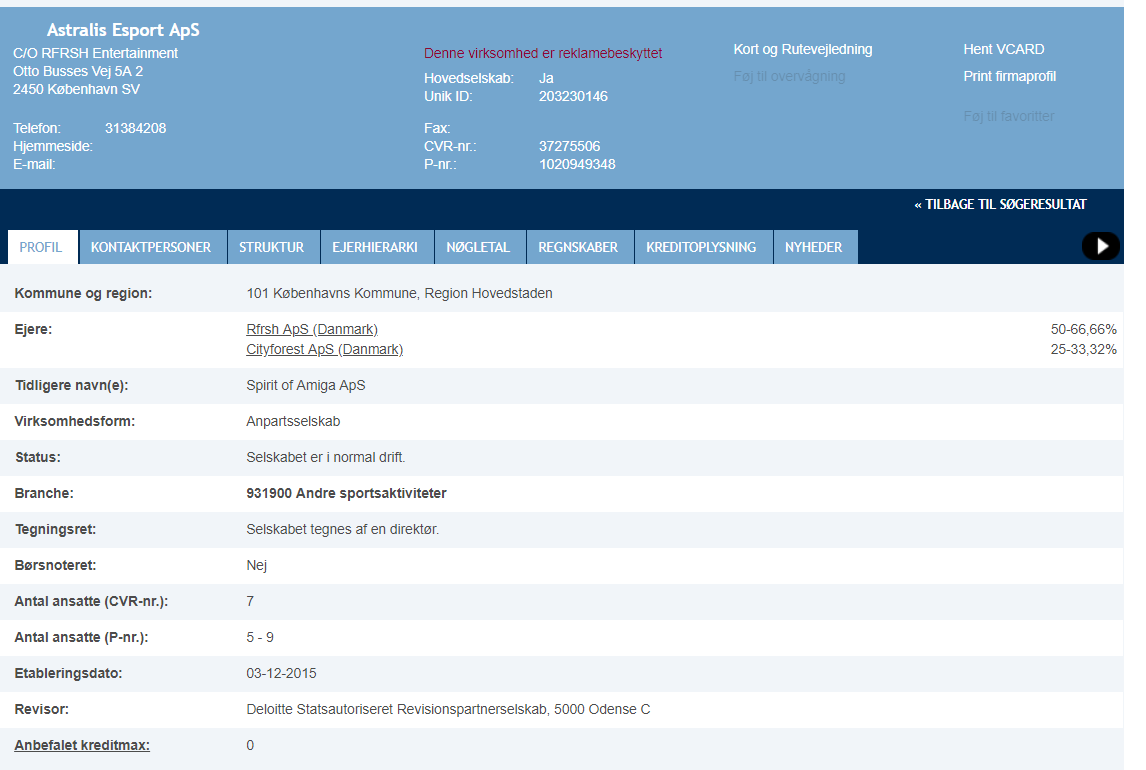
Task: Click C/O RFRSH Entertainment line
Action: [x=95, y=53]
